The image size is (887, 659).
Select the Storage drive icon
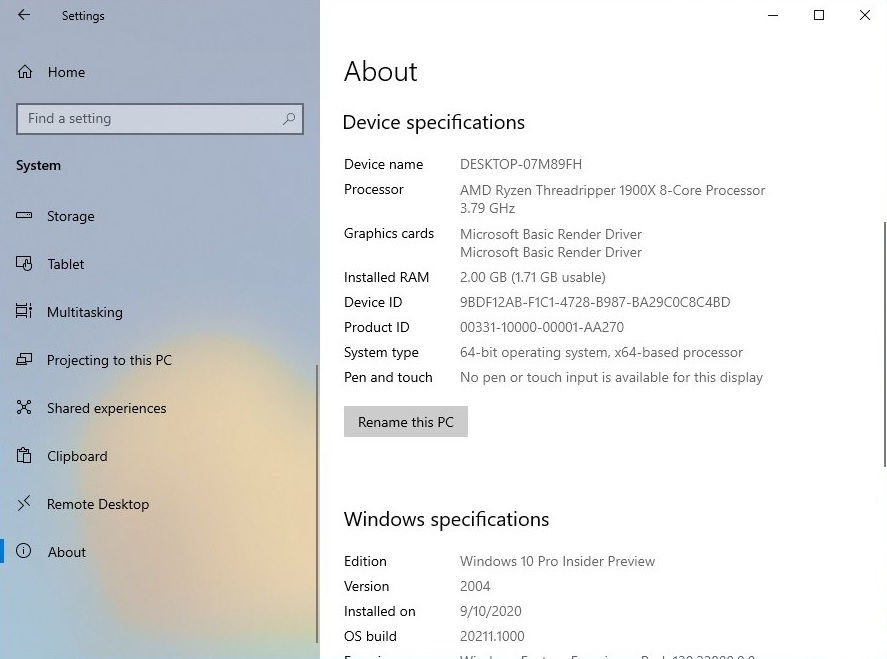click(x=24, y=216)
